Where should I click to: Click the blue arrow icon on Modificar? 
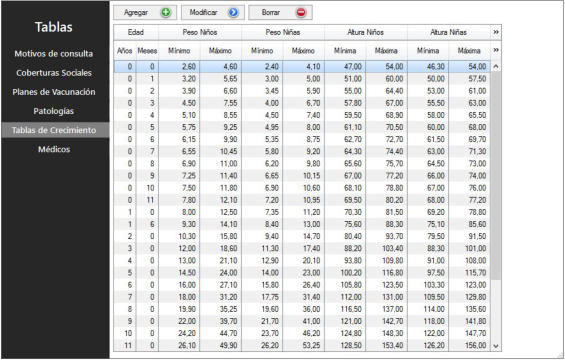(233, 13)
